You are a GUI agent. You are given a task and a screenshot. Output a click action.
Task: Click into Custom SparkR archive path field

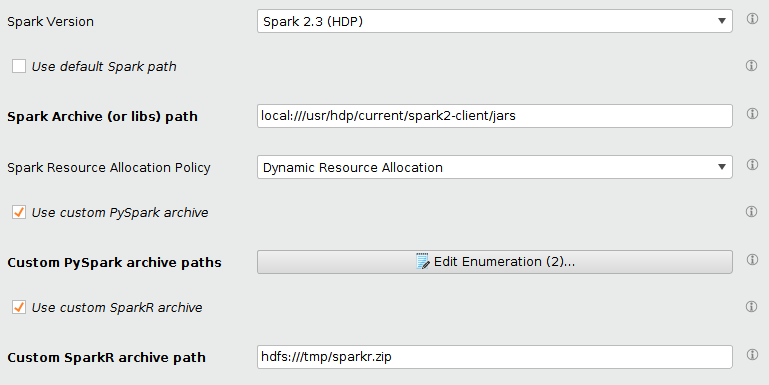pos(494,357)
